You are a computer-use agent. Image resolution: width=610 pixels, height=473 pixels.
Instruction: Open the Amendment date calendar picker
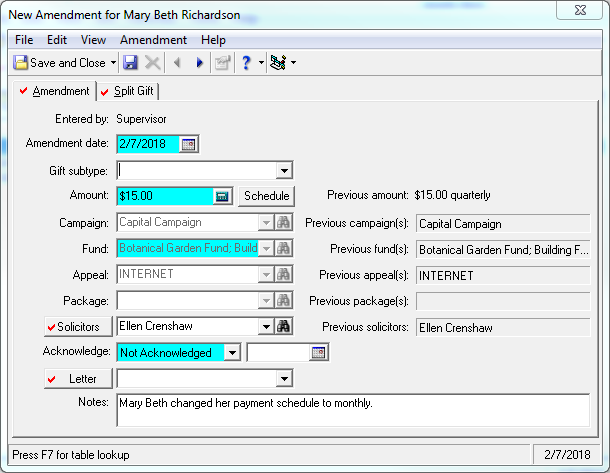click(x=188, y=144)
